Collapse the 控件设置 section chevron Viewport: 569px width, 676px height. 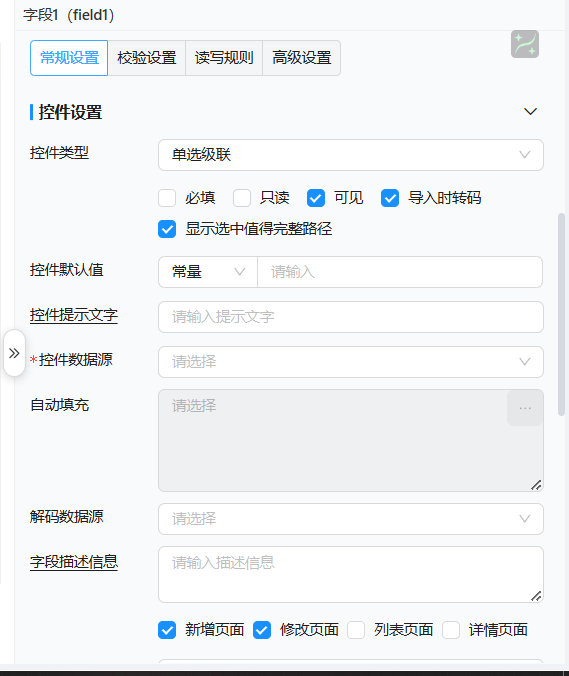(530, 112)
